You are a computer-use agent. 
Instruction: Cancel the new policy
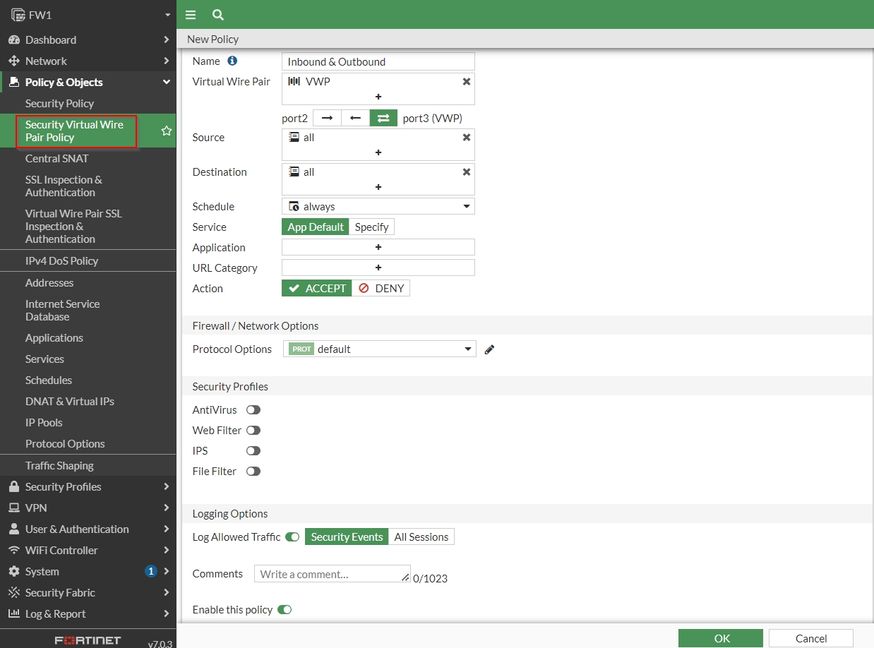[x=811, y=639]
